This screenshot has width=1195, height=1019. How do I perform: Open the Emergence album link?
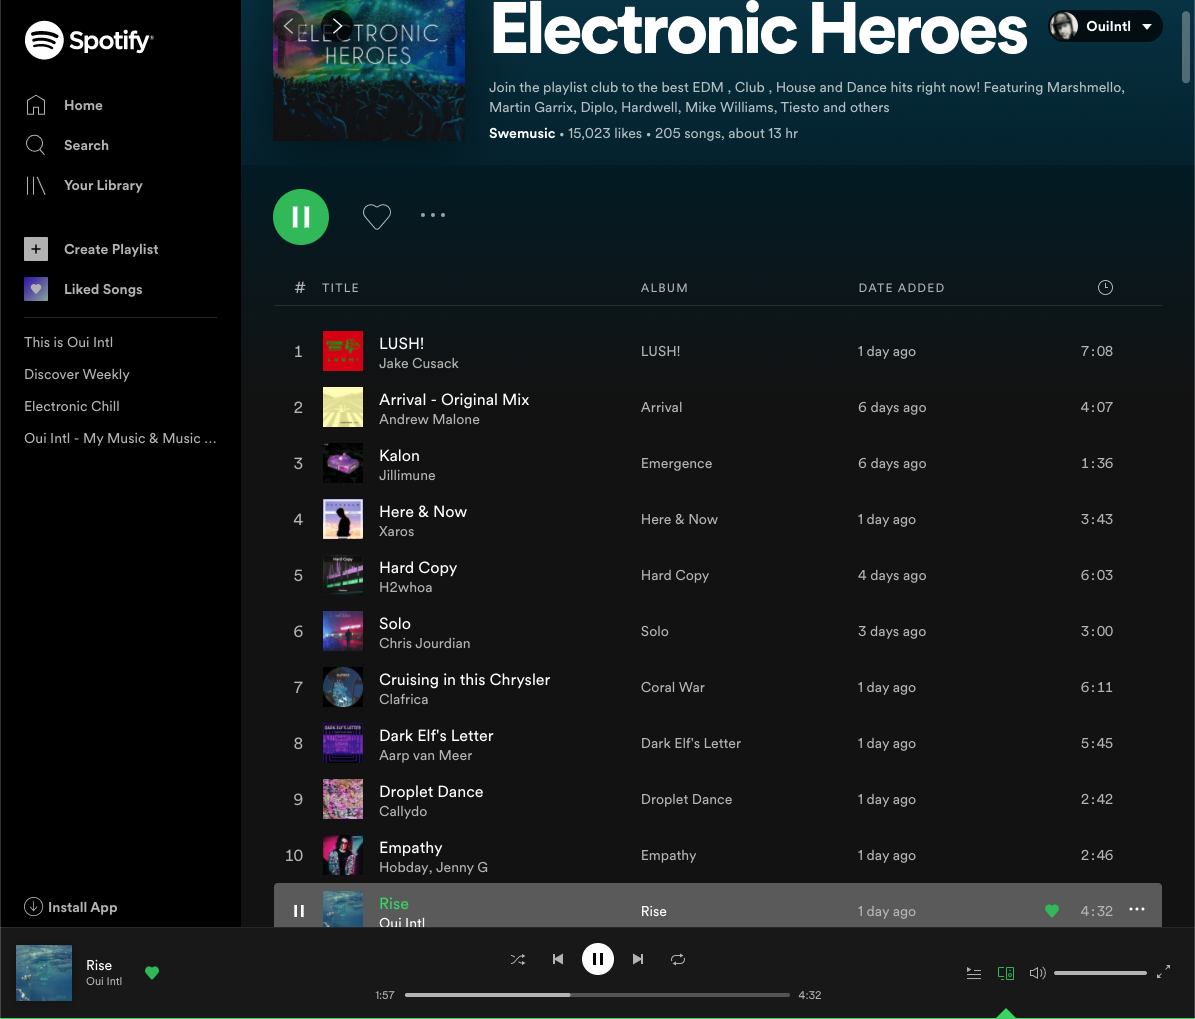(677, 463)
